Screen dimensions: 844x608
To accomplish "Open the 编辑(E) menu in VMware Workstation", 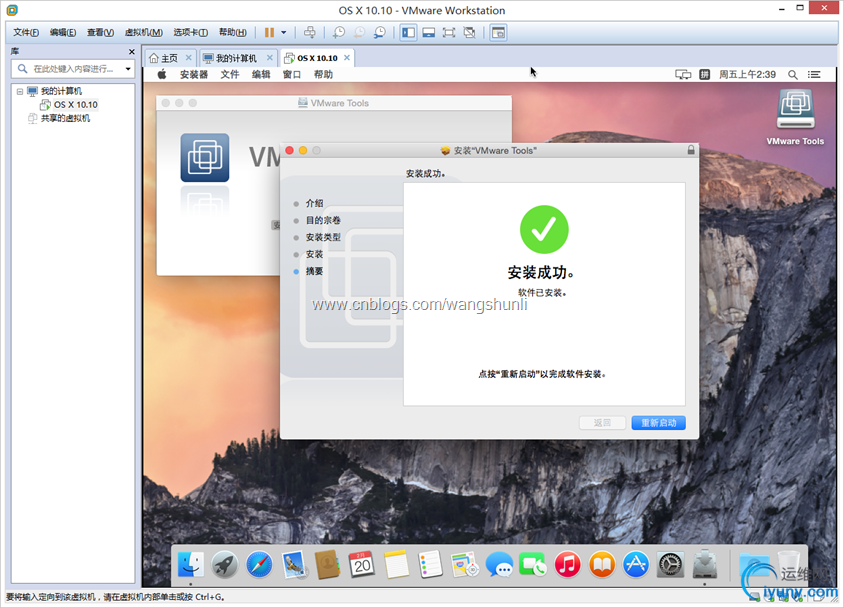I will (63, 33).
